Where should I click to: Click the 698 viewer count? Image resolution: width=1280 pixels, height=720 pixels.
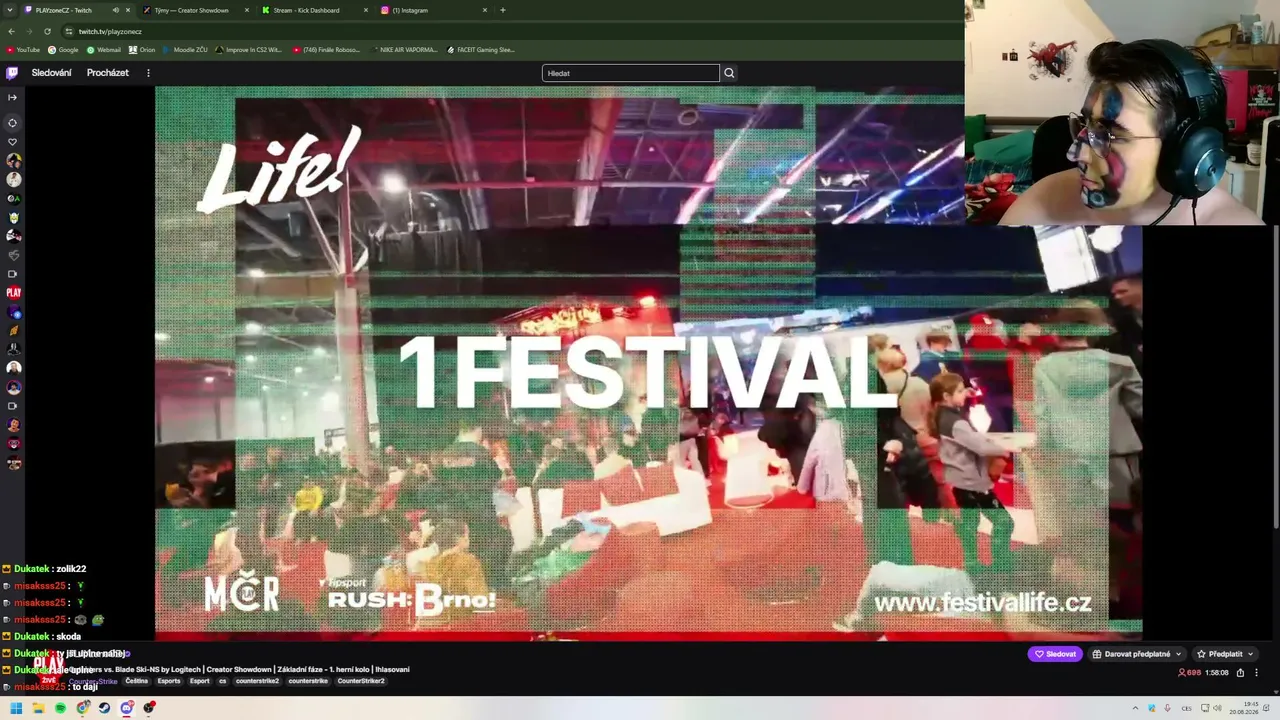[1190, 673]
